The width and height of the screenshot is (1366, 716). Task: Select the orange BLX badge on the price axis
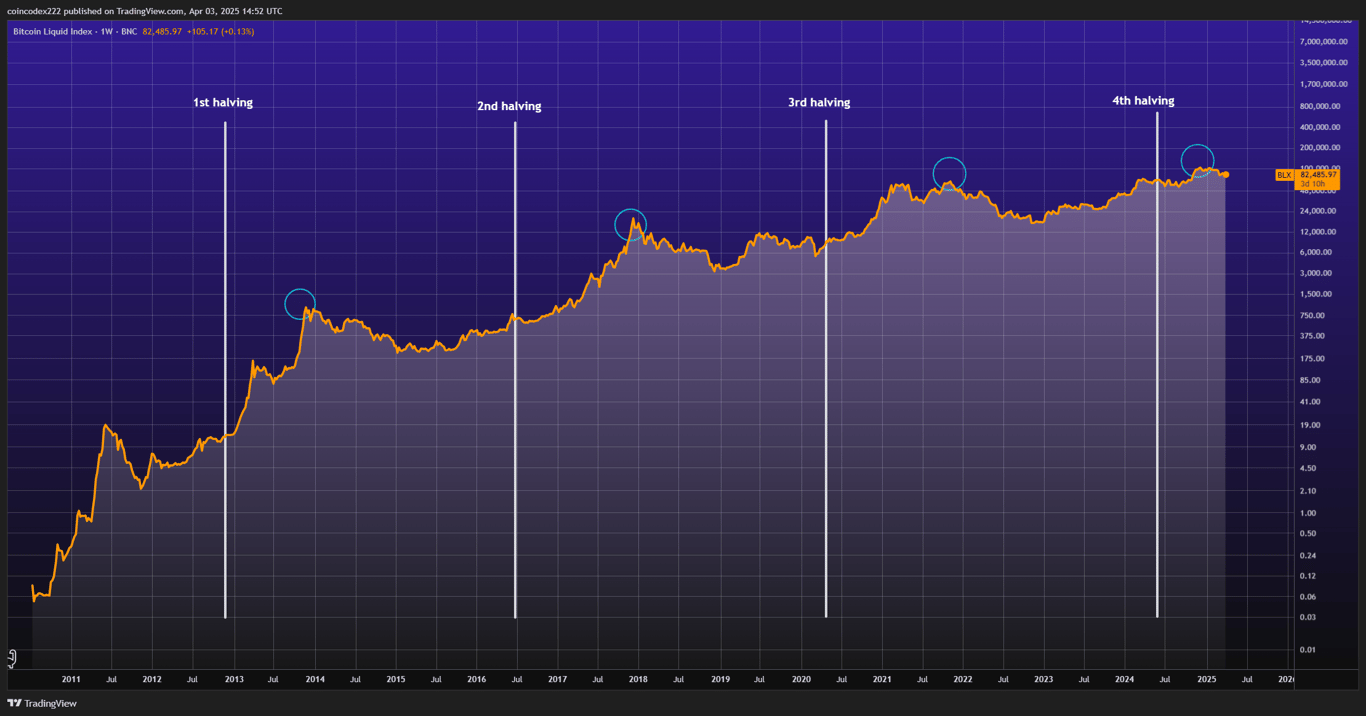(x=1284, y=174)
